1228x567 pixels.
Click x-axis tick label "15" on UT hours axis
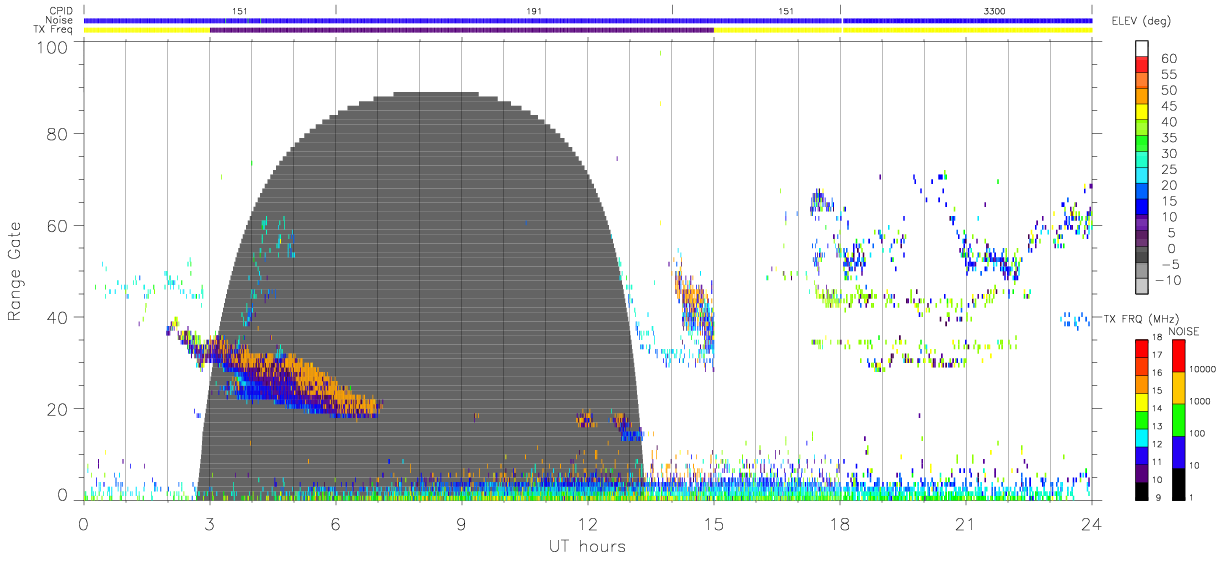tap(713, 524)
